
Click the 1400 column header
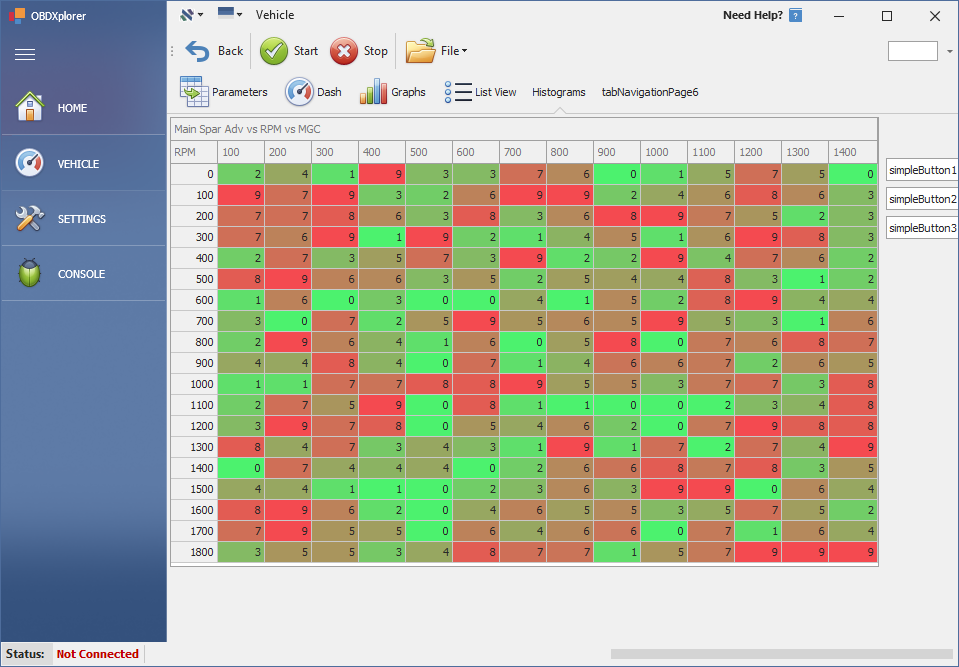pos(853,152)
